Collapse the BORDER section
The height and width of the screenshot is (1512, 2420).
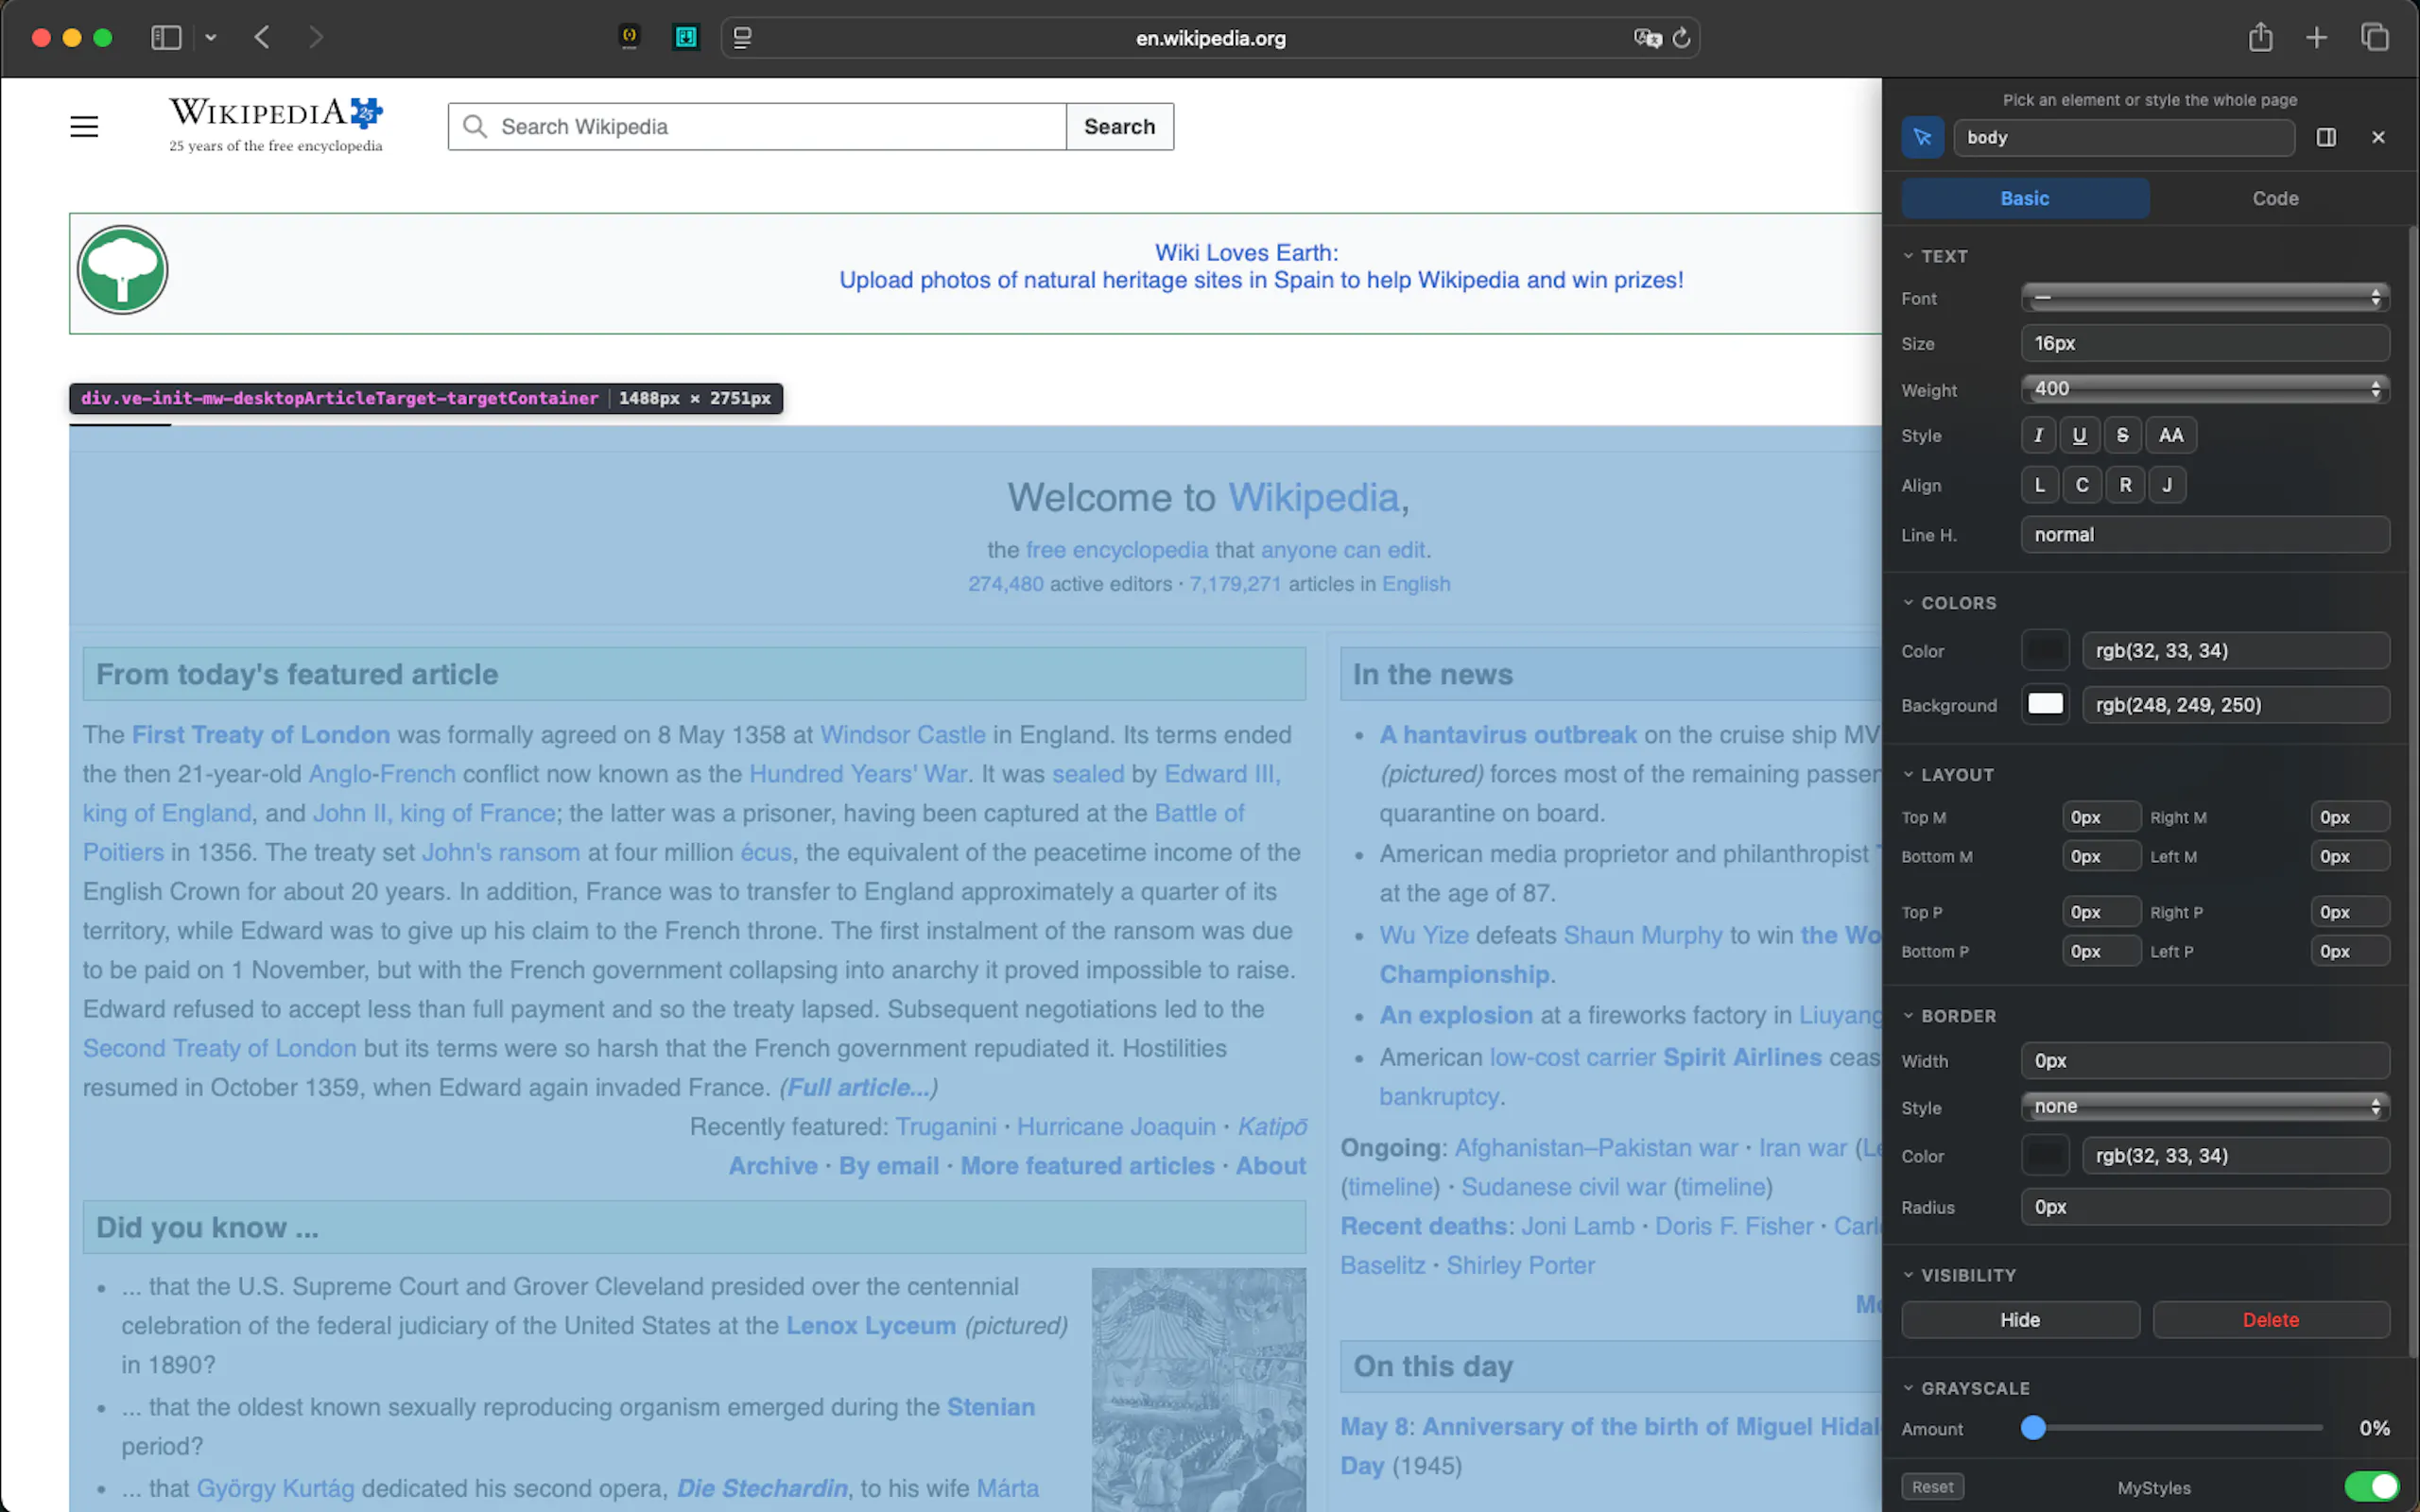point(1949,1016)
